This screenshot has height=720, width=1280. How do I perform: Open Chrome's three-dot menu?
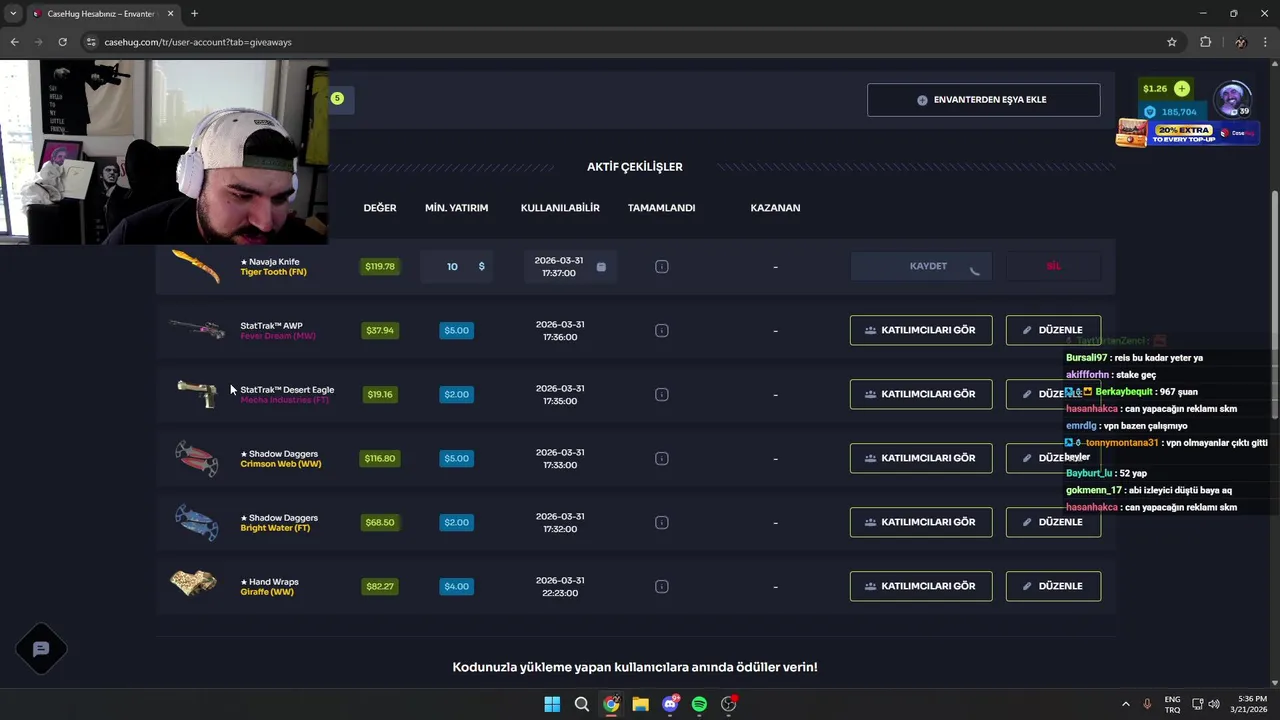pyautogui.click(x=1266, y=42)
